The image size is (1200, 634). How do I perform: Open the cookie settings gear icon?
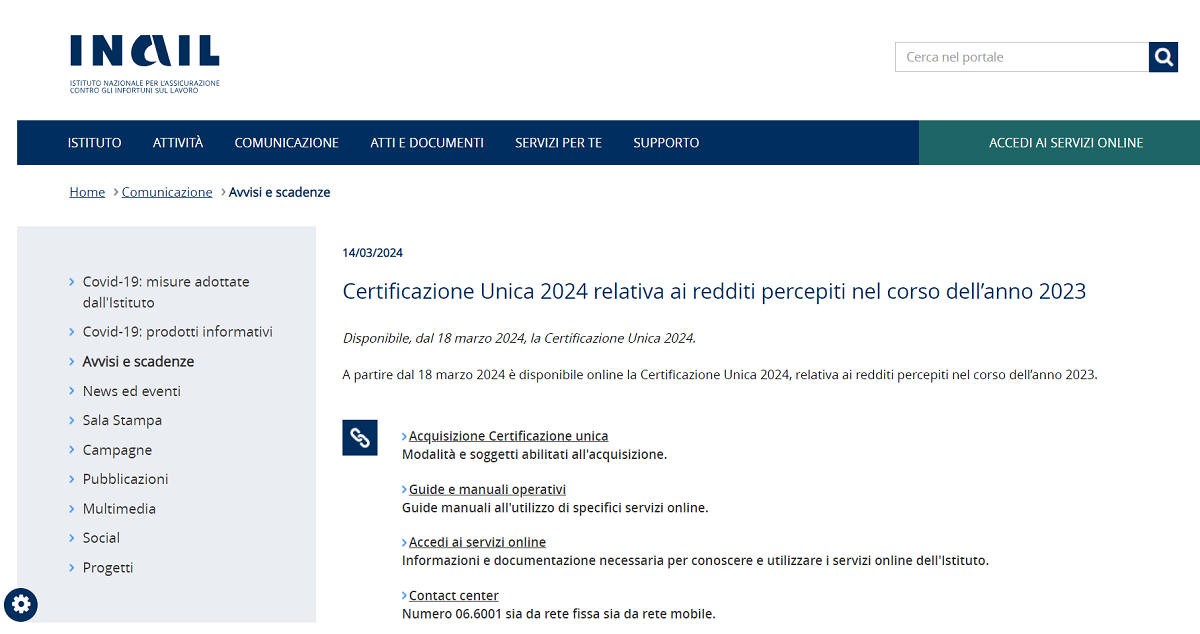click(x=21, y=604)
